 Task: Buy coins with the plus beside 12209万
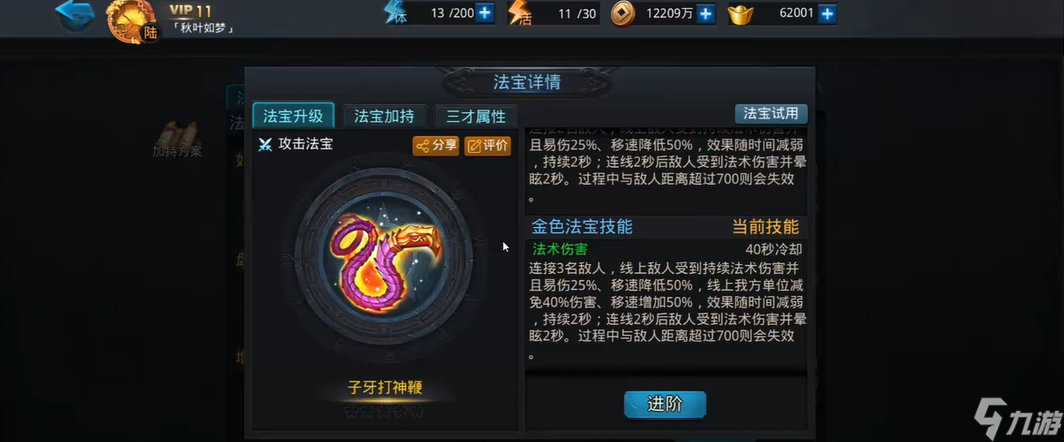pyautogui.click(x=706, y=14)
